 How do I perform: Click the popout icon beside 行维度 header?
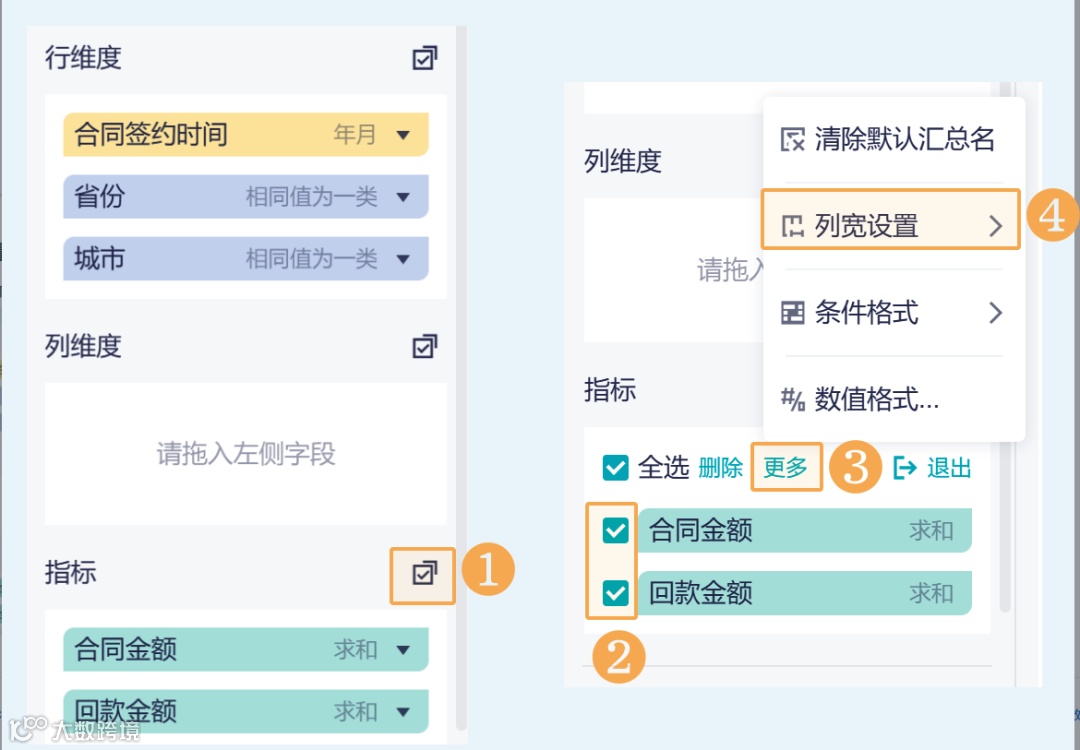[x=423, y=58]
